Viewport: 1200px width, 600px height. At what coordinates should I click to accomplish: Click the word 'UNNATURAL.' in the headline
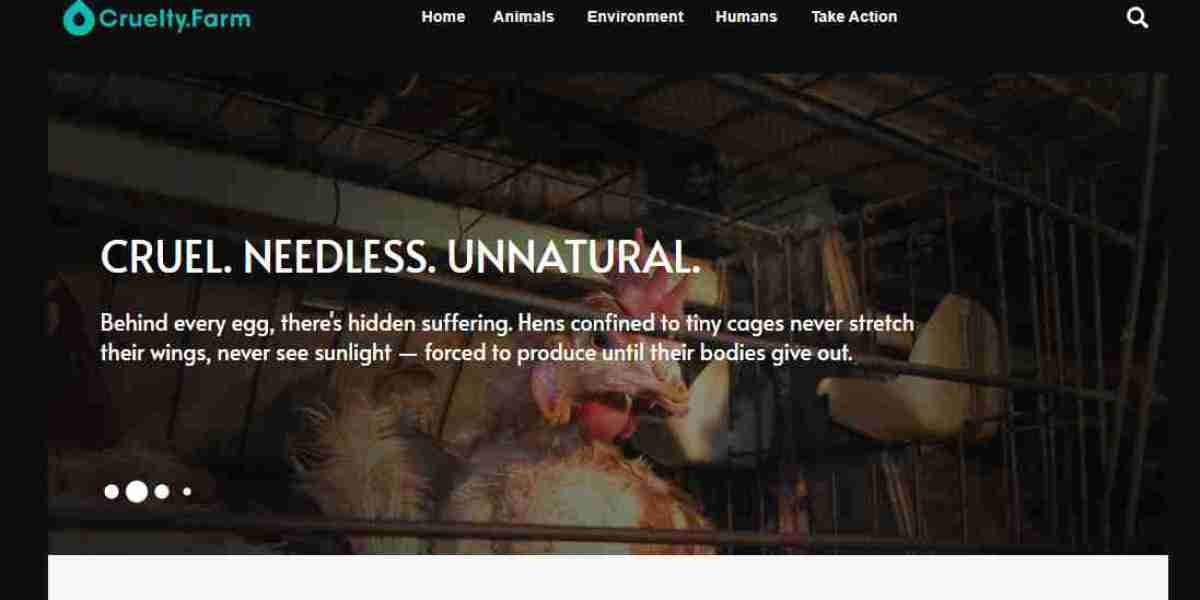pyautogui.click(x=573, y=258)
